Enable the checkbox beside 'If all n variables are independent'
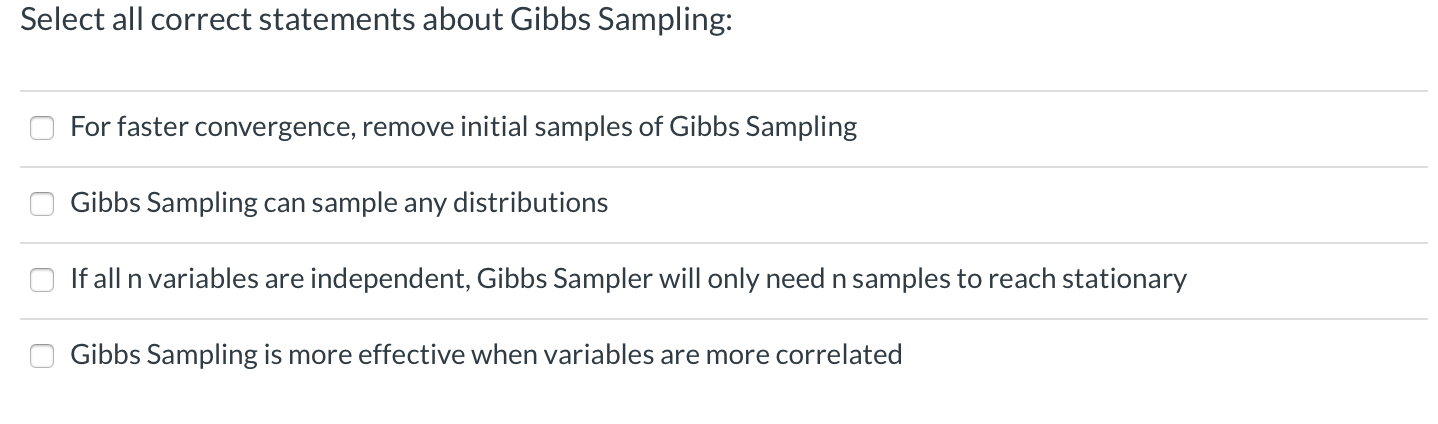Viewport: 1438px width, 424px height. click(x=42, y=280)
